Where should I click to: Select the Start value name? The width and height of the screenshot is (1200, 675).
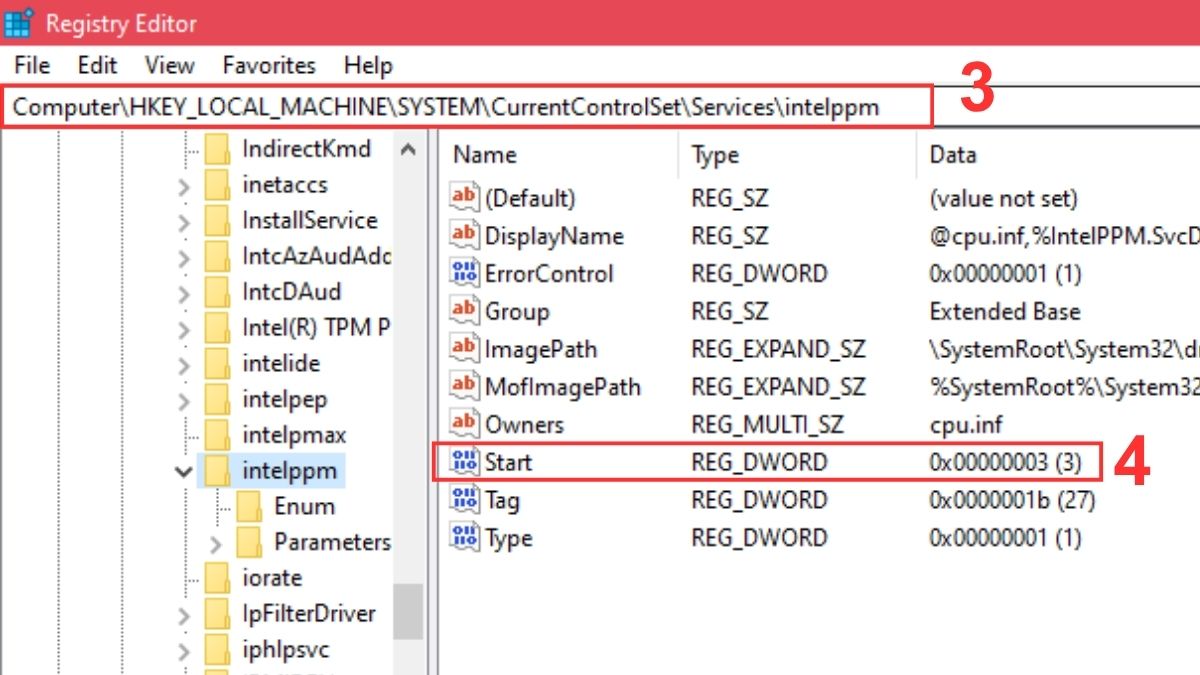click(508, 462)
